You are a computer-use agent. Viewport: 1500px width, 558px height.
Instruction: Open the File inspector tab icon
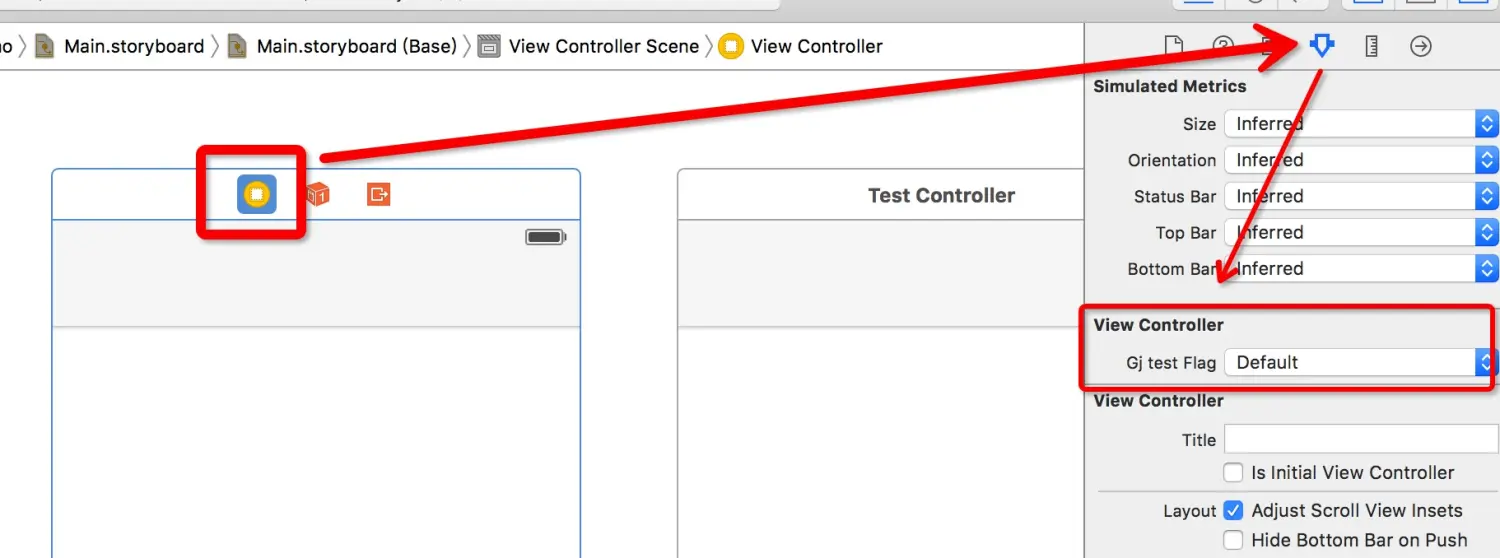1174,46
